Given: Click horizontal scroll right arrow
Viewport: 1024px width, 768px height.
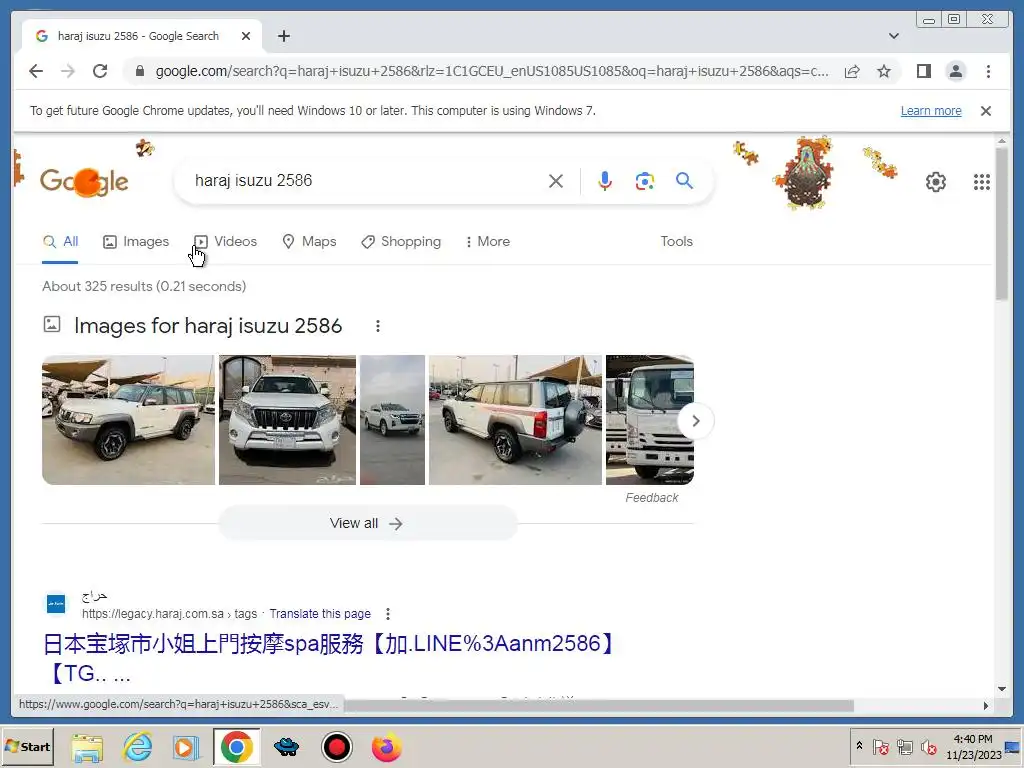Looking at the screenshot, I should [x=985, y=705].
